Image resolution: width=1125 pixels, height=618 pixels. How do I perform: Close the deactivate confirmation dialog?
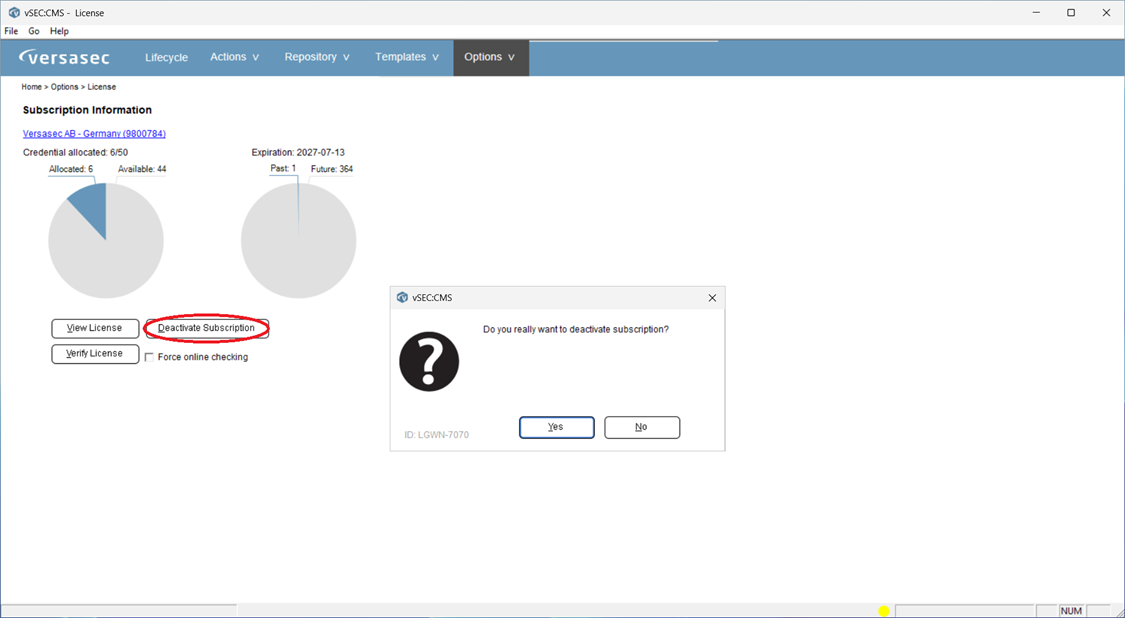(712, 298)
